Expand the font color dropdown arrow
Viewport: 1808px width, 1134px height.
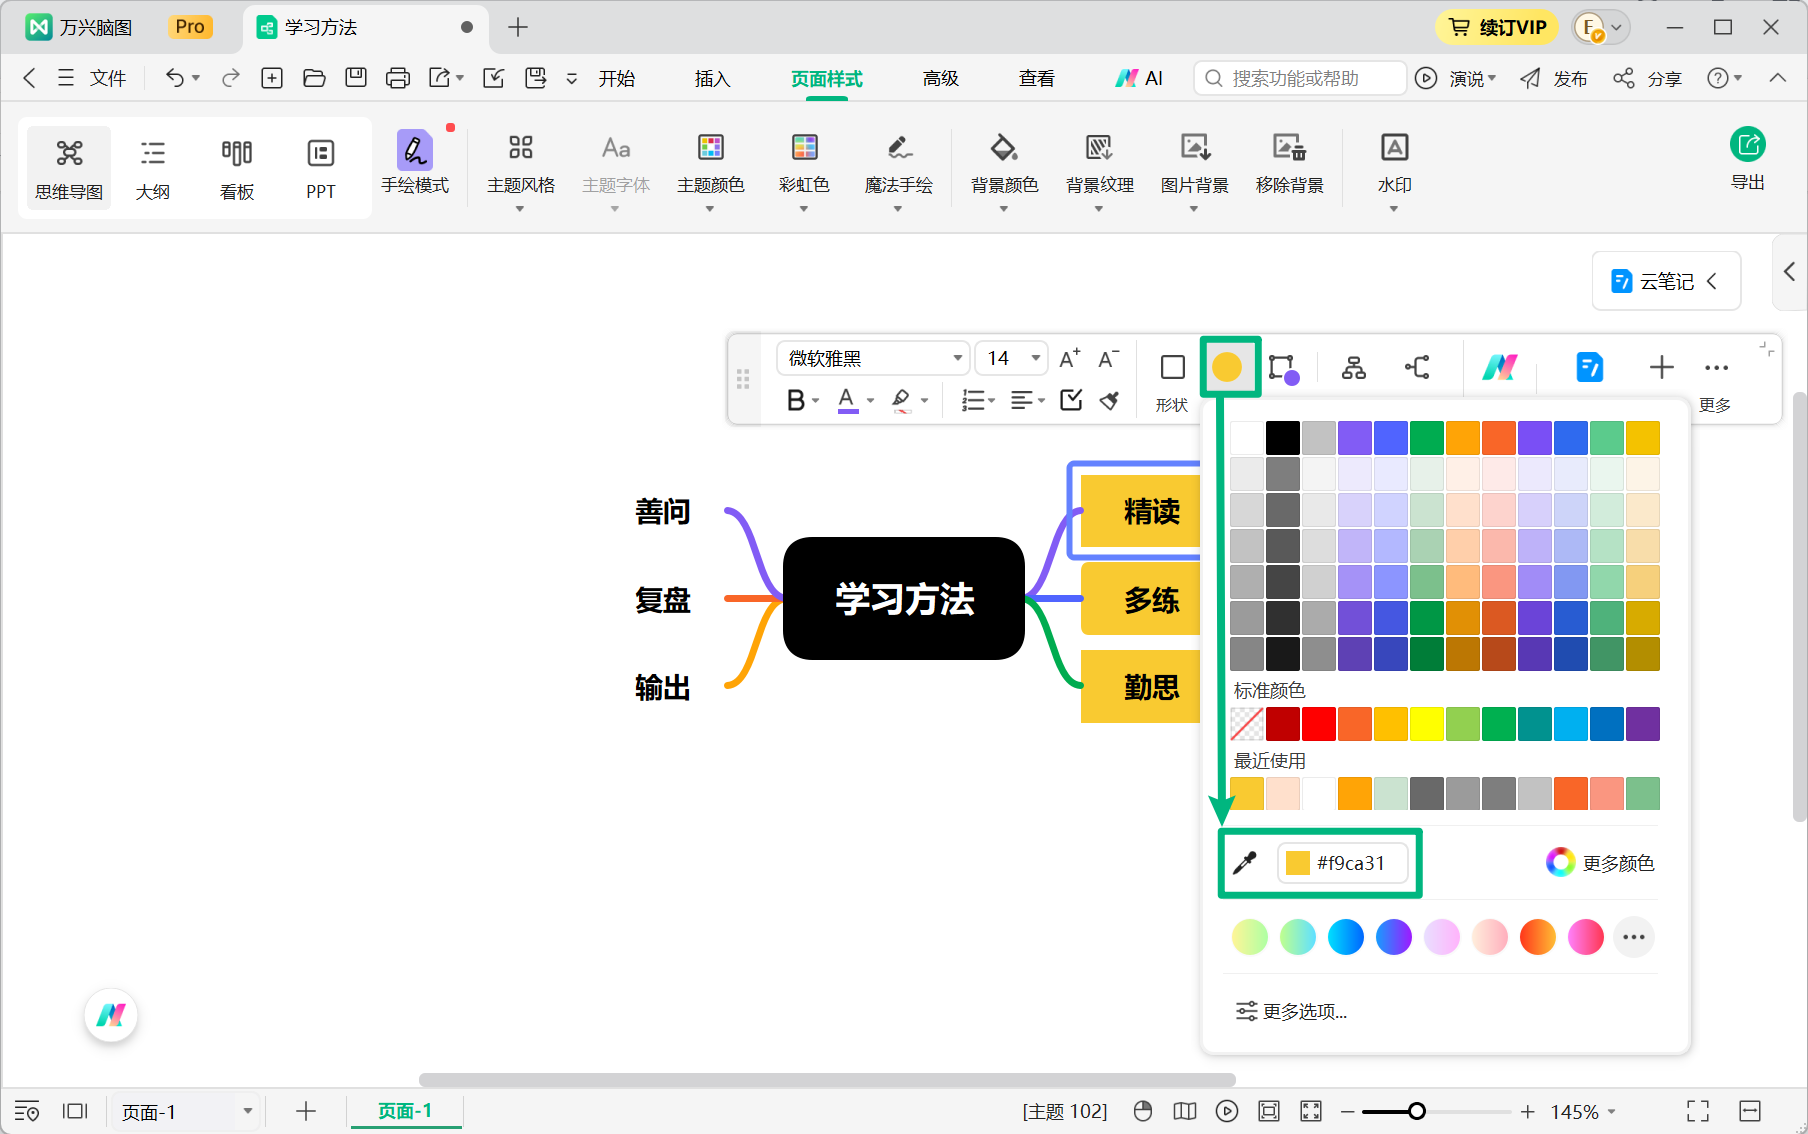tap(871, 400)
